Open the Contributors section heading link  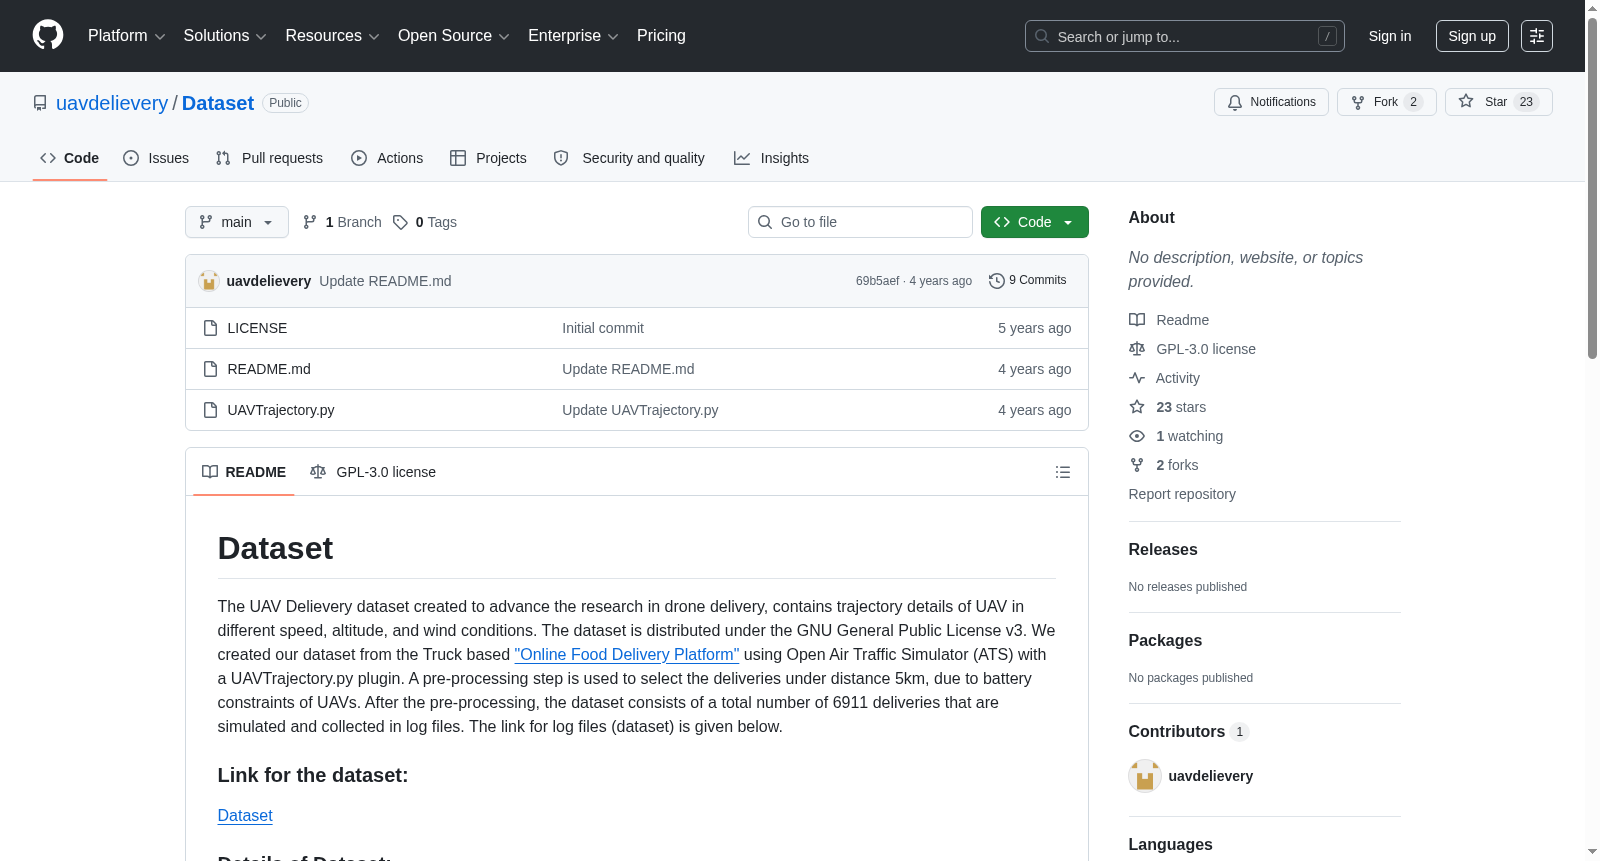click(x=1189, y=732)
